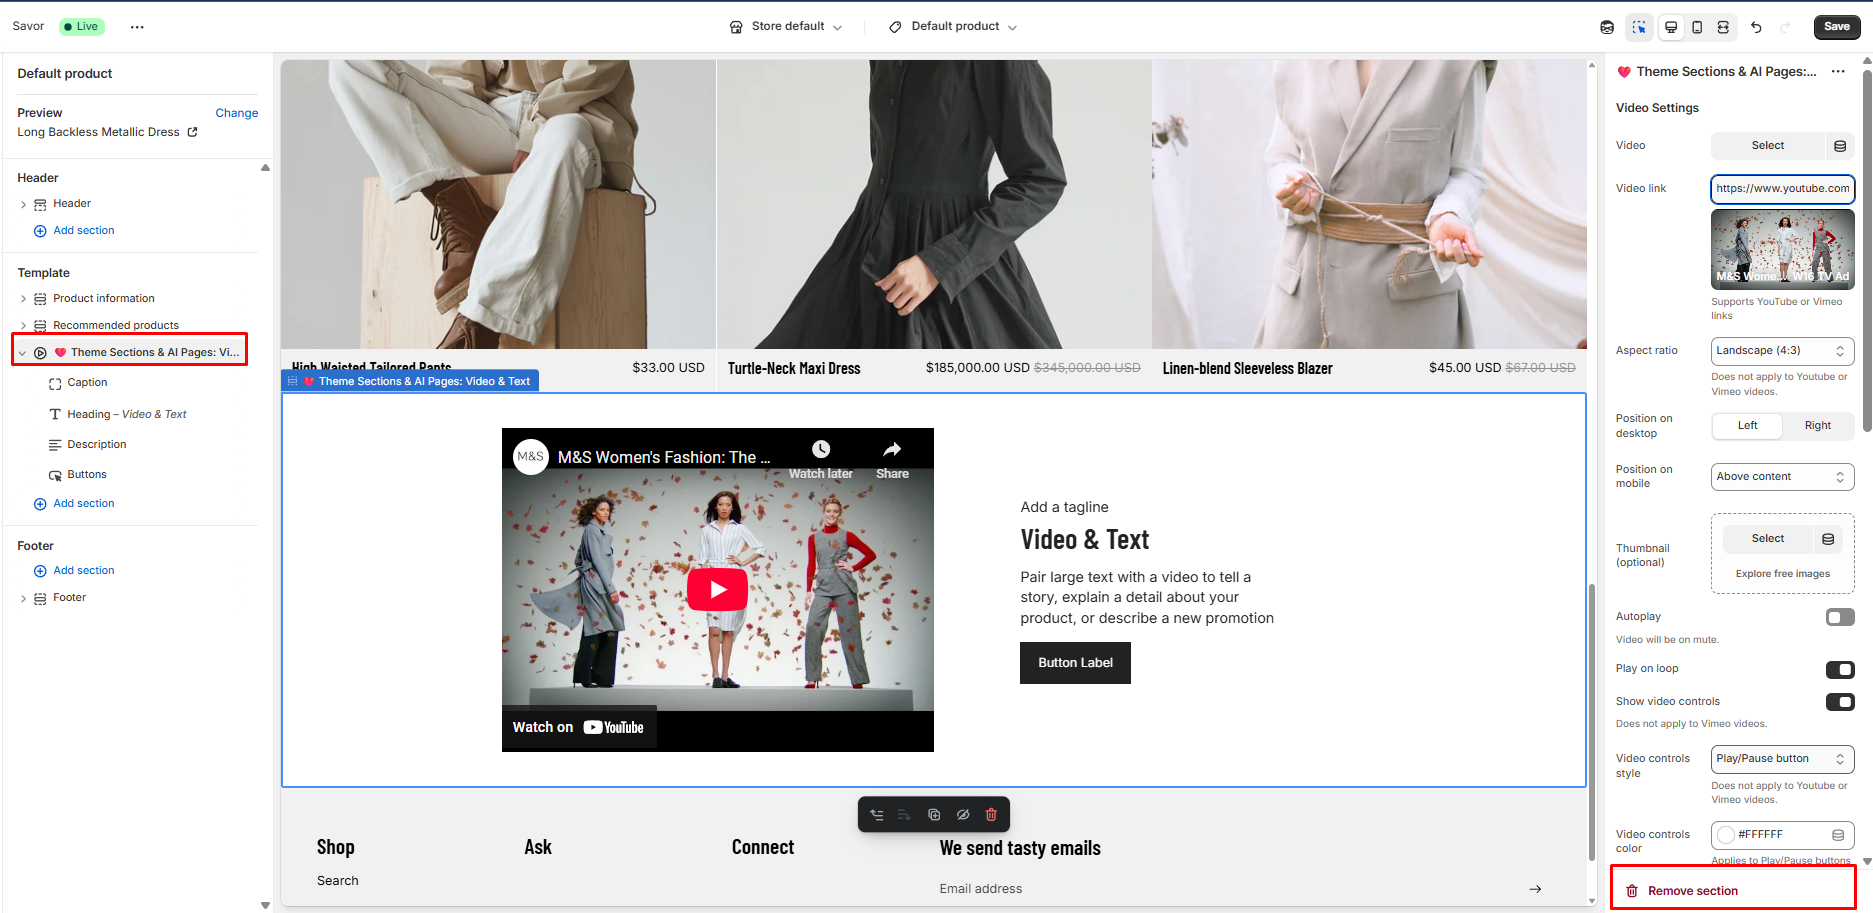Screen dimensions: 1873x913
Task: Click the Turtle-Neck Maxi Dress product title
Action: click(794, 369)
